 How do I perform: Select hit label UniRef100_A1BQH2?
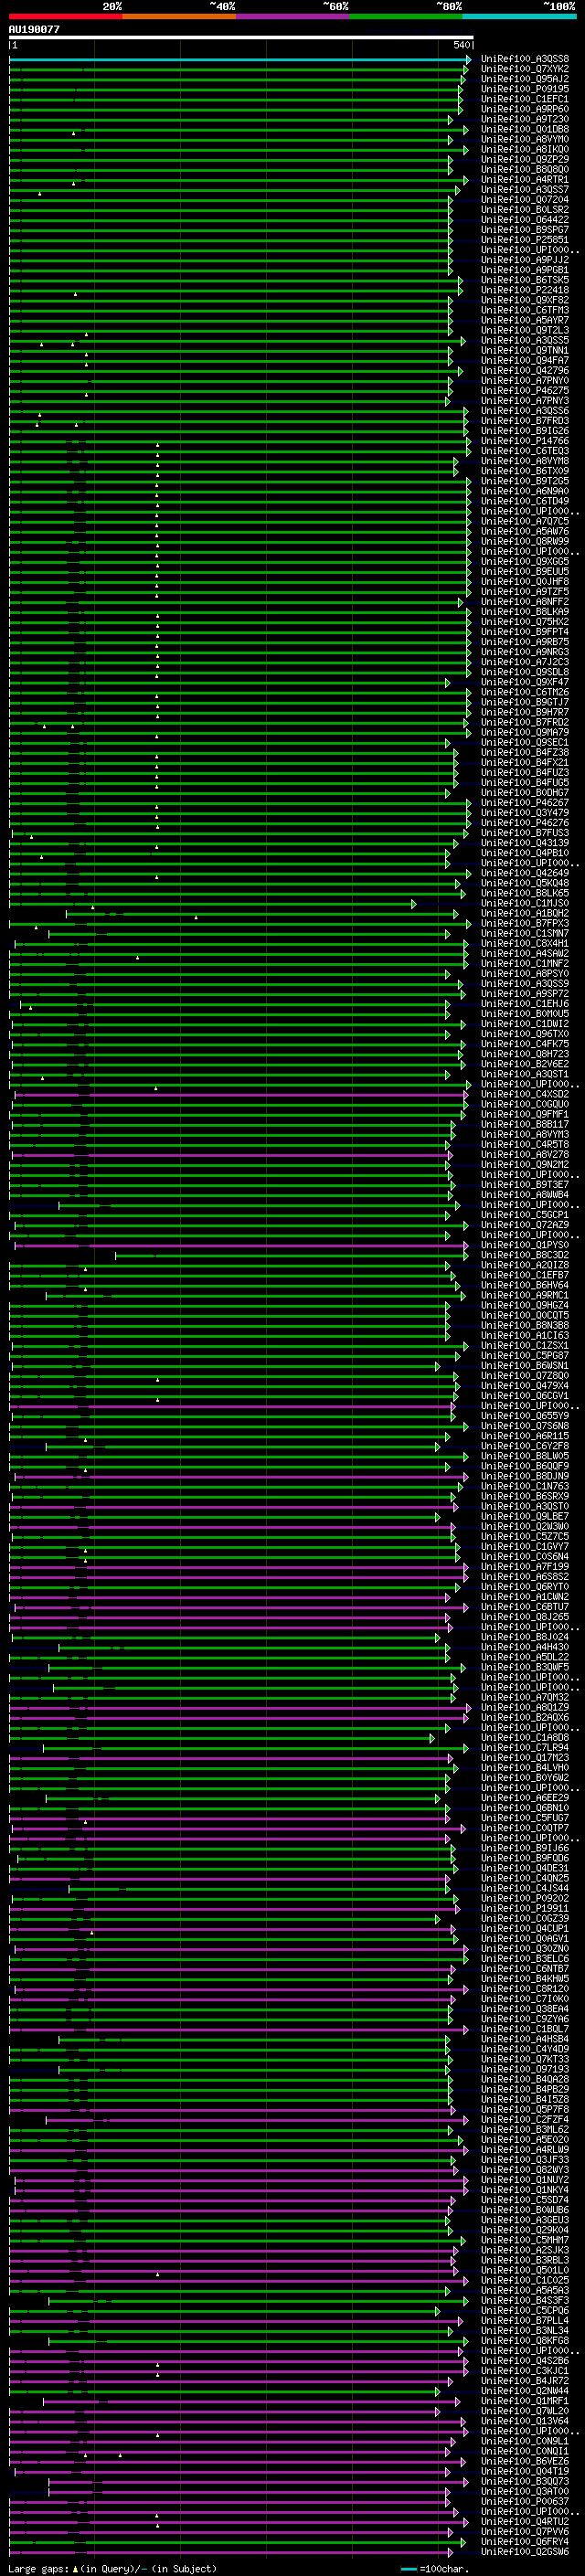tap(525, 913)
